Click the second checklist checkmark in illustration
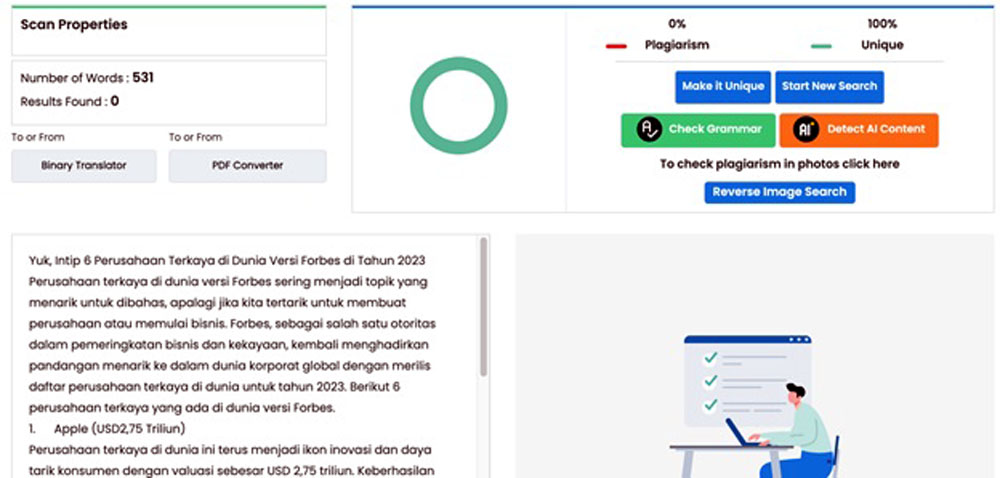This screenshot has width=1000, height=478. tap(710, 381)
